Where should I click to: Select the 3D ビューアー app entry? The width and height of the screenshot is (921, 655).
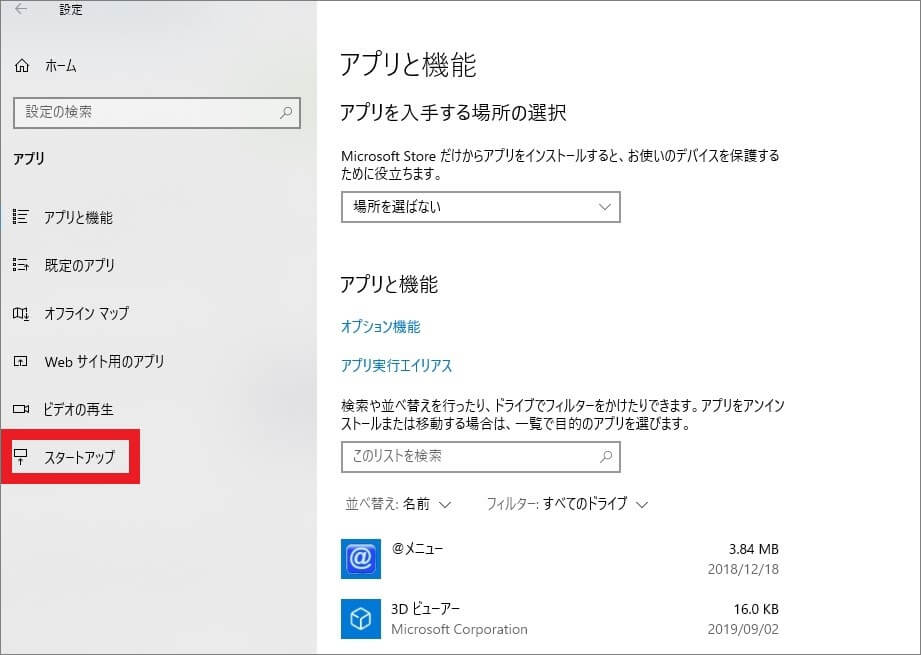(x=560, y=619)
